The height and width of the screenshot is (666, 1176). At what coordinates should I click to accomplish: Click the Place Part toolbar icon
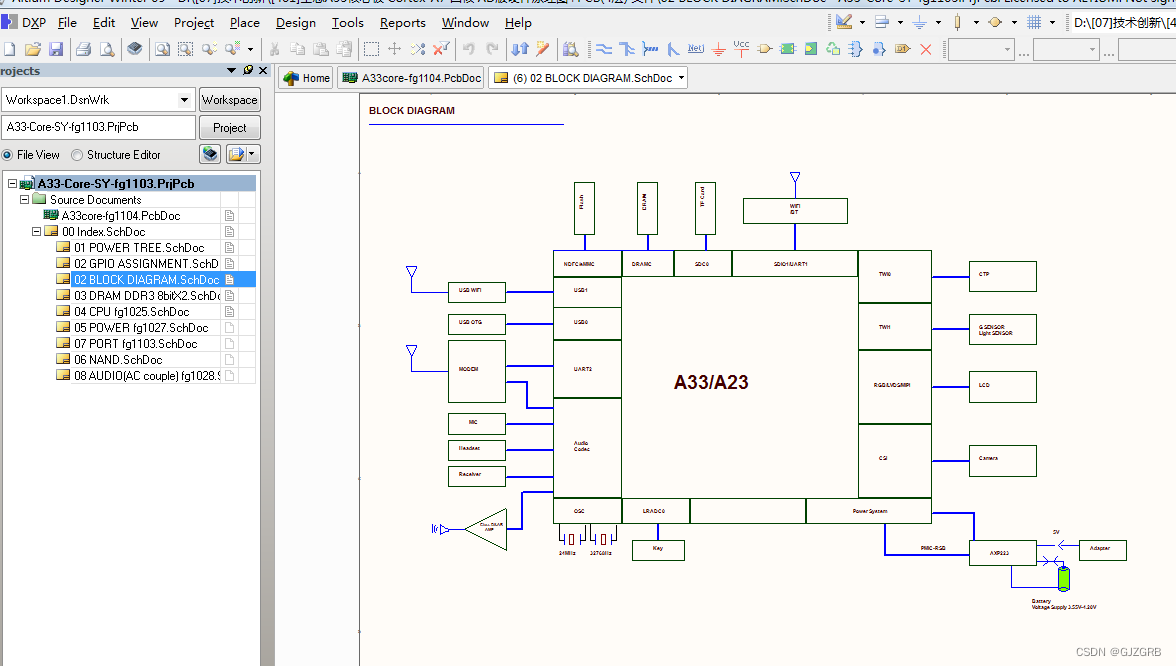(765, 47)
